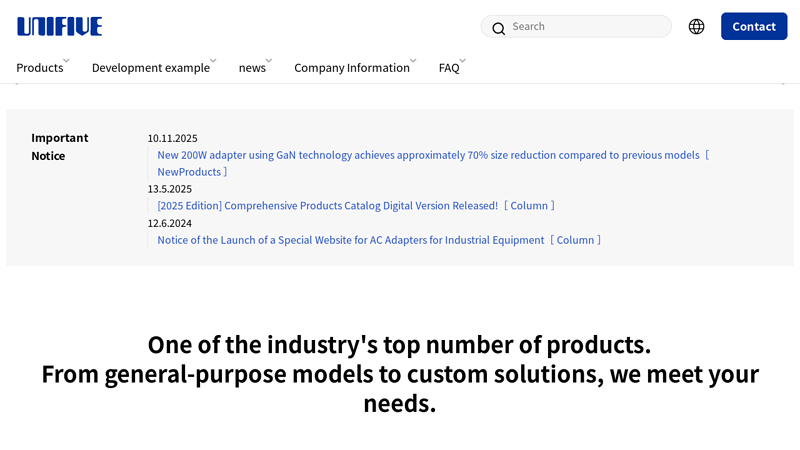Expand the Development example chevron
The width and height of the screenshot is (800, 450).
coord(213,61)
